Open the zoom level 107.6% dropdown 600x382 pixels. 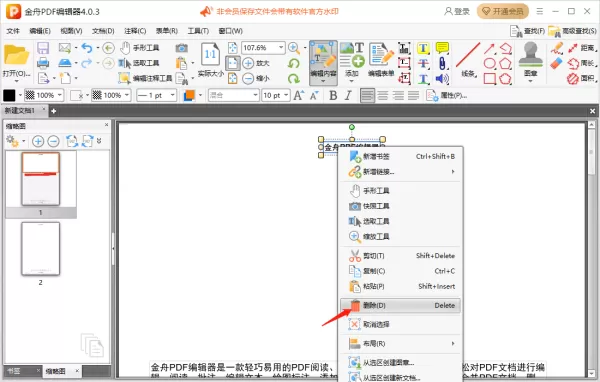(281, 48)
